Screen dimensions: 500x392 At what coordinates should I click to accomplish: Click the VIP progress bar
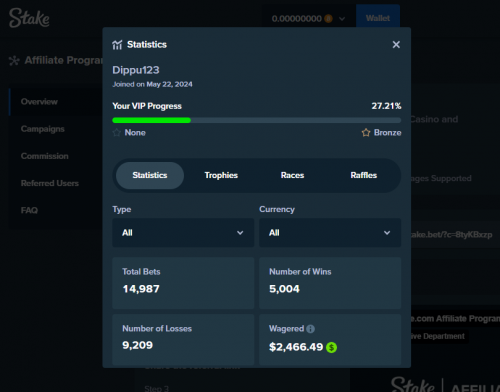pos(257,120)
